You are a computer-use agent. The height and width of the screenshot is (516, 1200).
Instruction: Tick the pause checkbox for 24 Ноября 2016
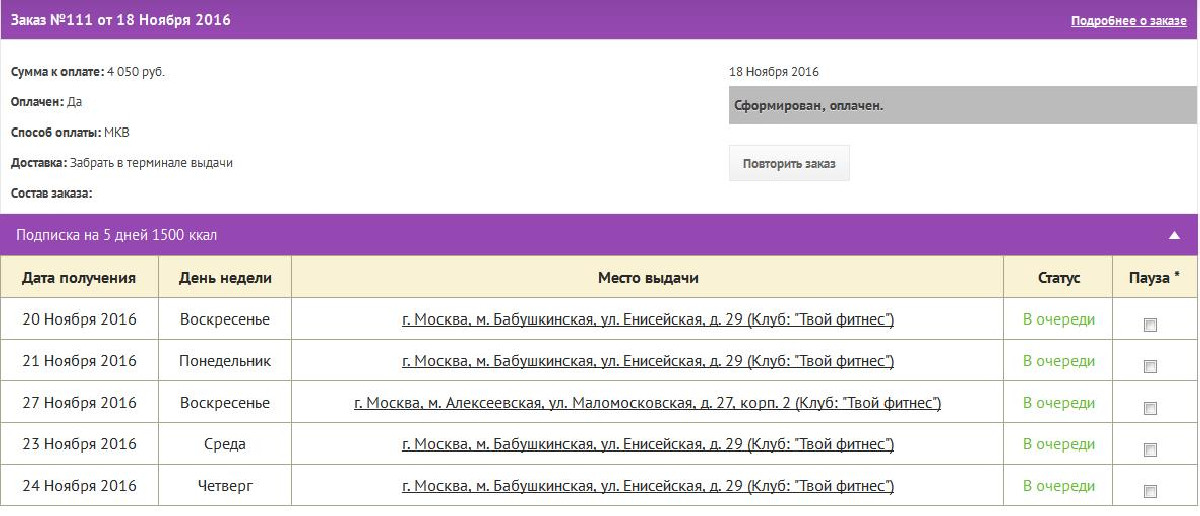click(x=1150, y=491)
